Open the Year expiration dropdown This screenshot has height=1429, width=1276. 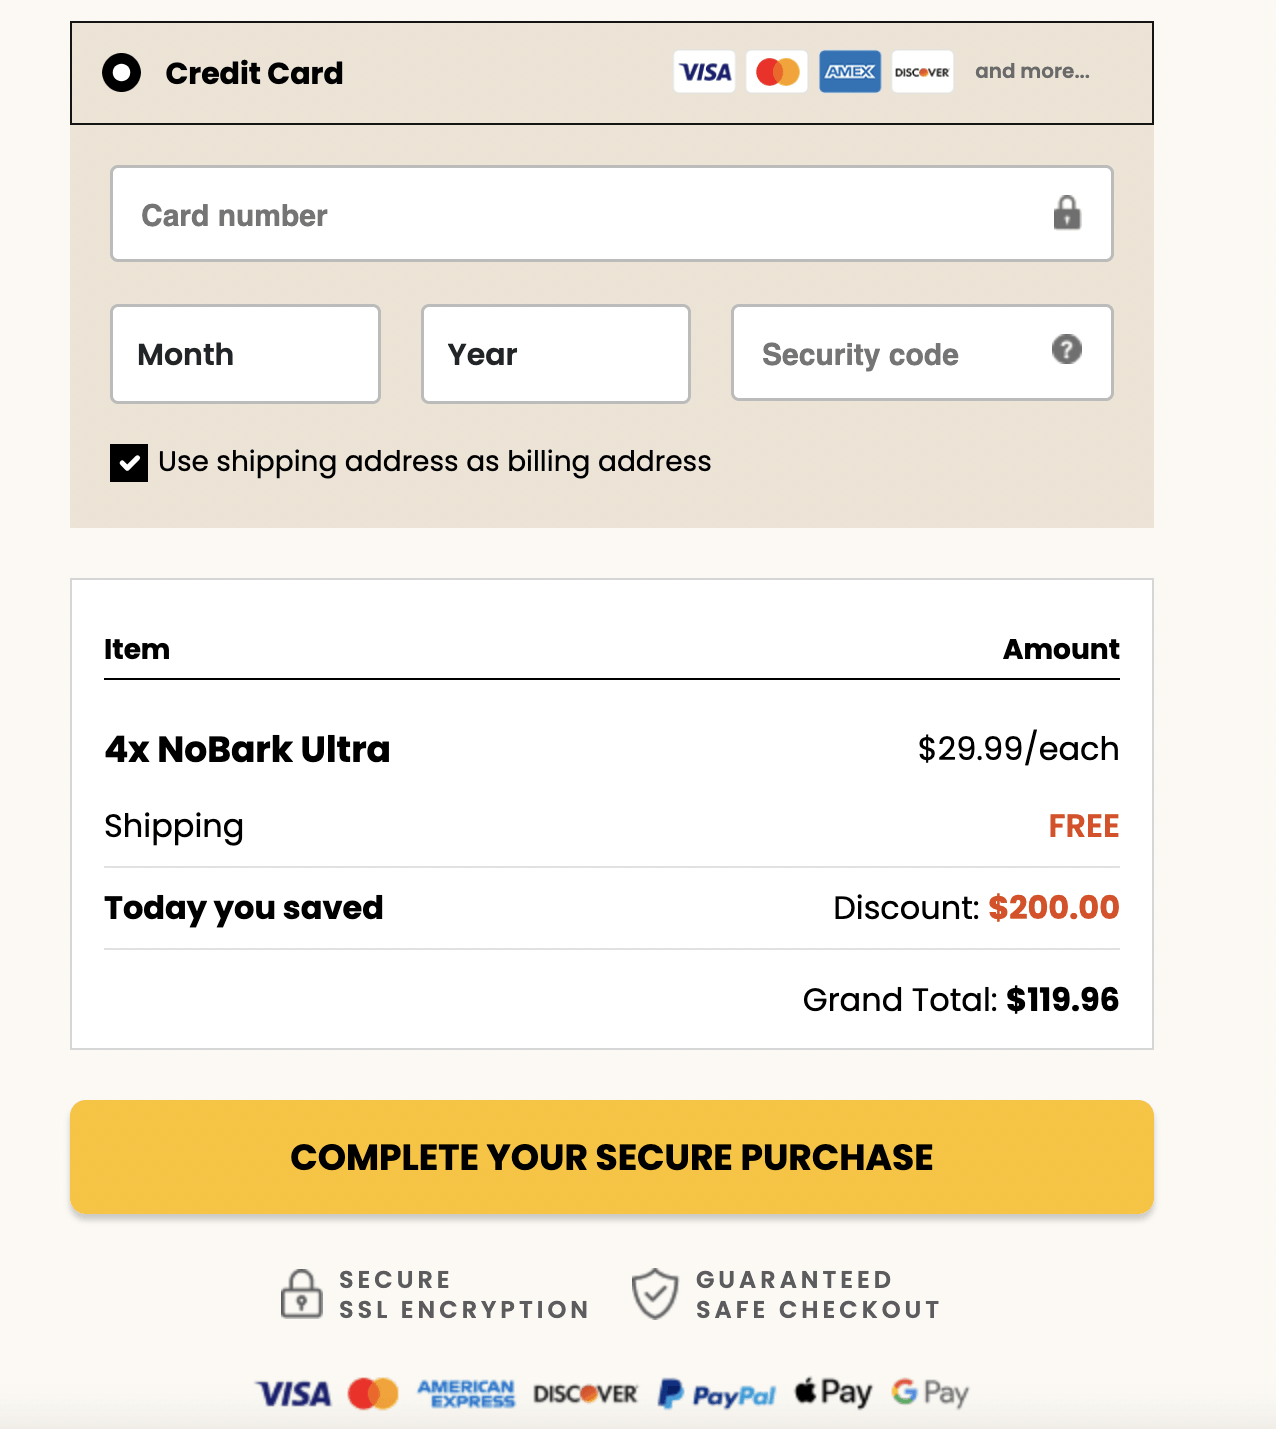pyautogui.click(x=555, y=353)
